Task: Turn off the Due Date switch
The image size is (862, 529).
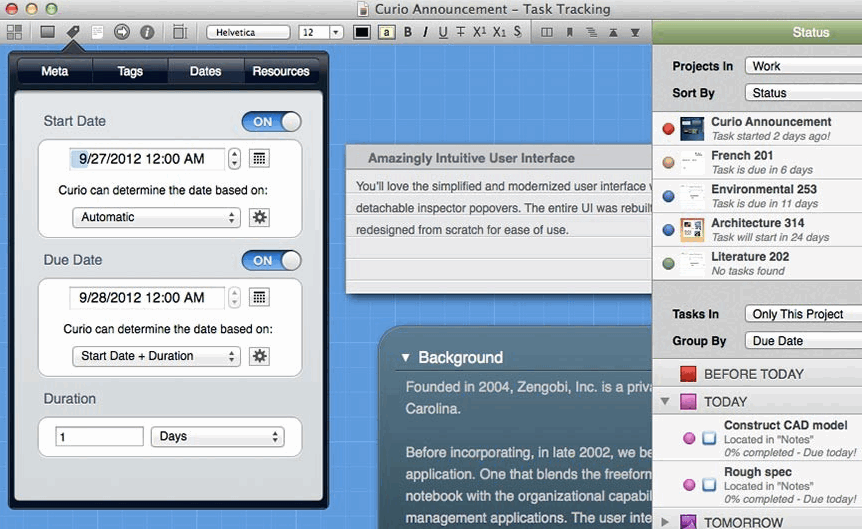Action: click(272, 260)
